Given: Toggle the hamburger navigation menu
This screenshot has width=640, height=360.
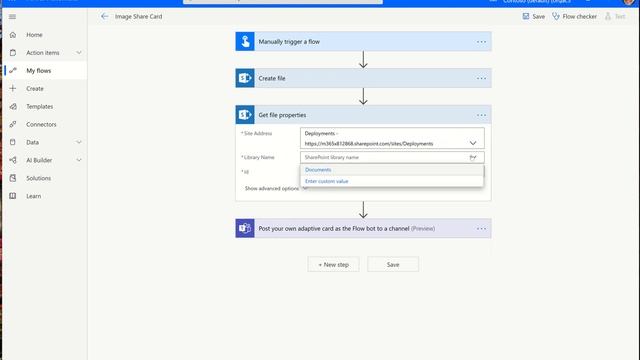Looking at the screenshot, I should (x=12, y=17).
